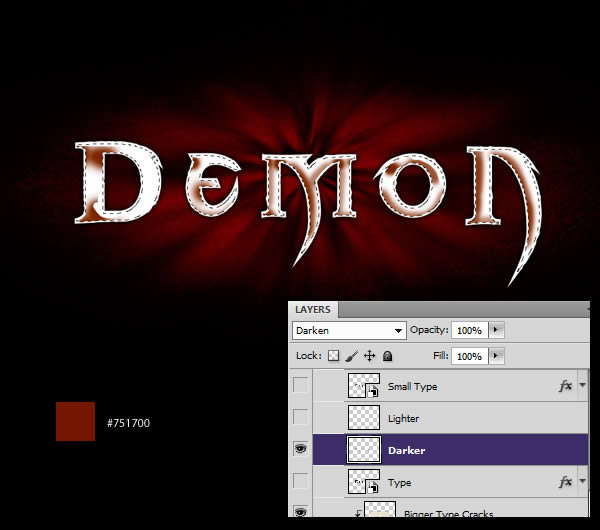Hide the Bigger Type Cracks layer eye

[300, 512]
